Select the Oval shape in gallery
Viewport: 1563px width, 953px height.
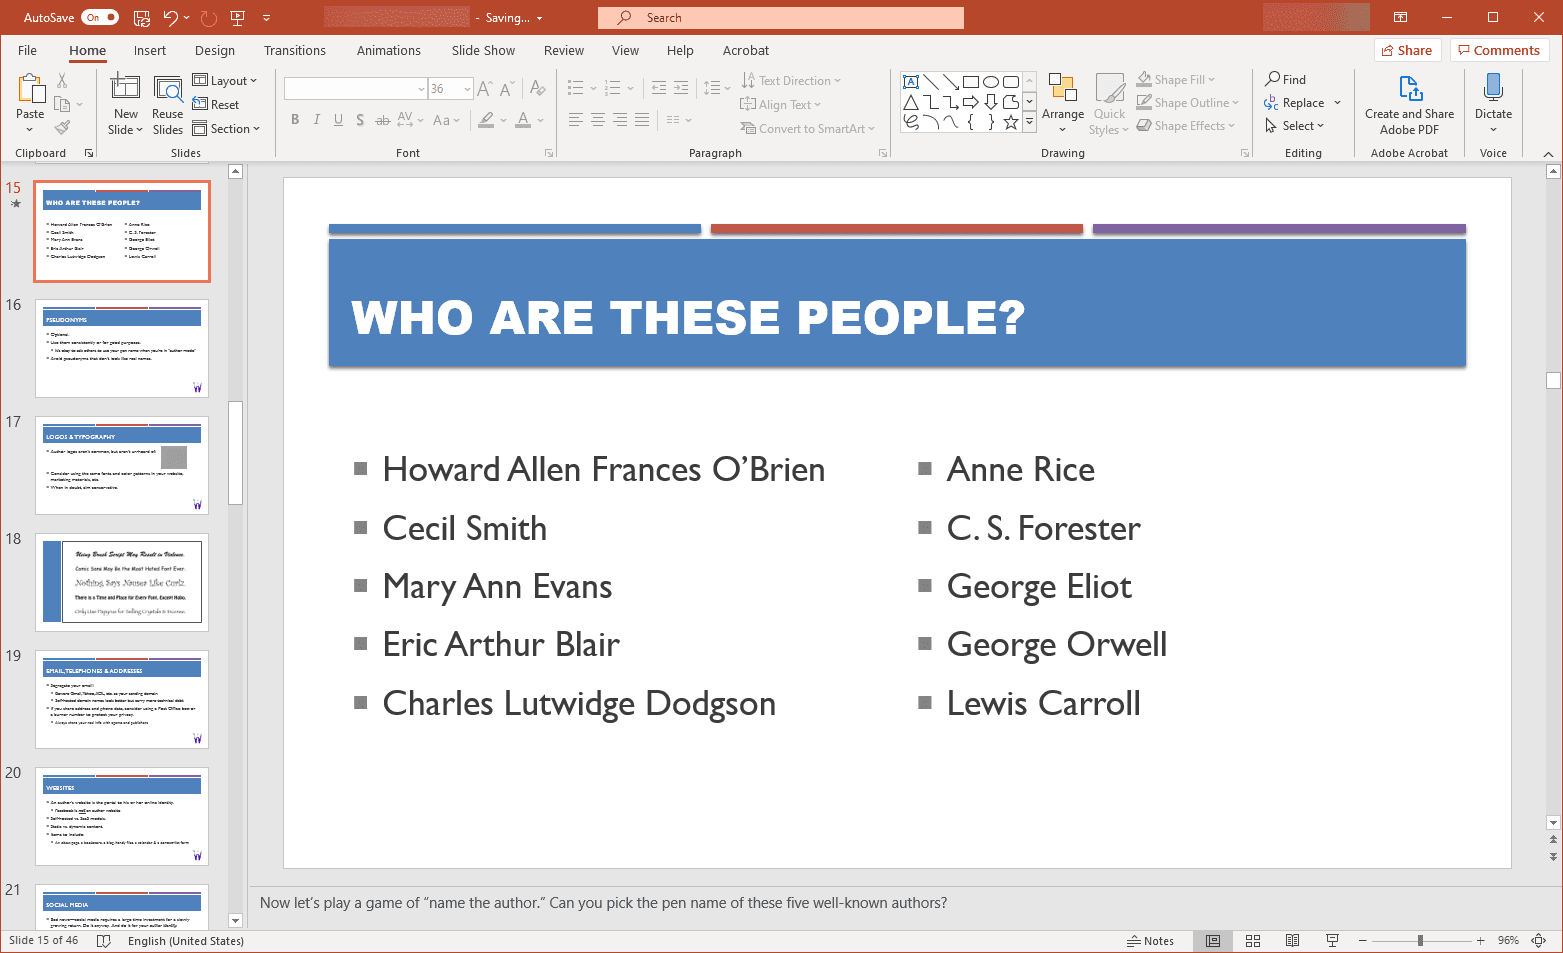pyautogui.click(x=991, y=82)
